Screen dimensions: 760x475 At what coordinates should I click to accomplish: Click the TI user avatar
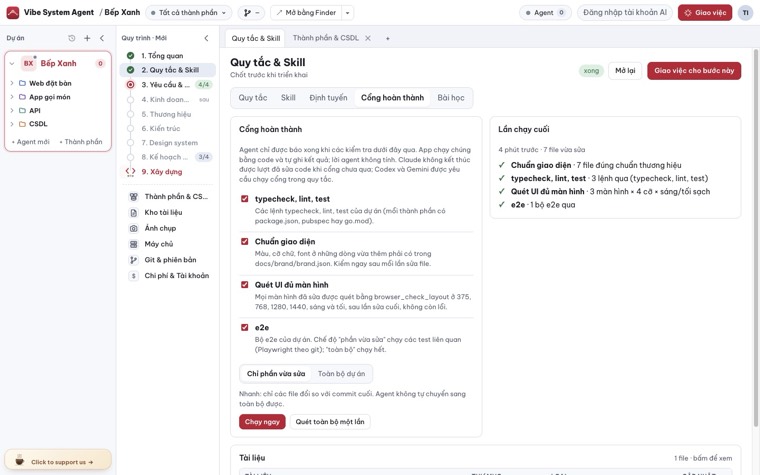click(745, 13)
